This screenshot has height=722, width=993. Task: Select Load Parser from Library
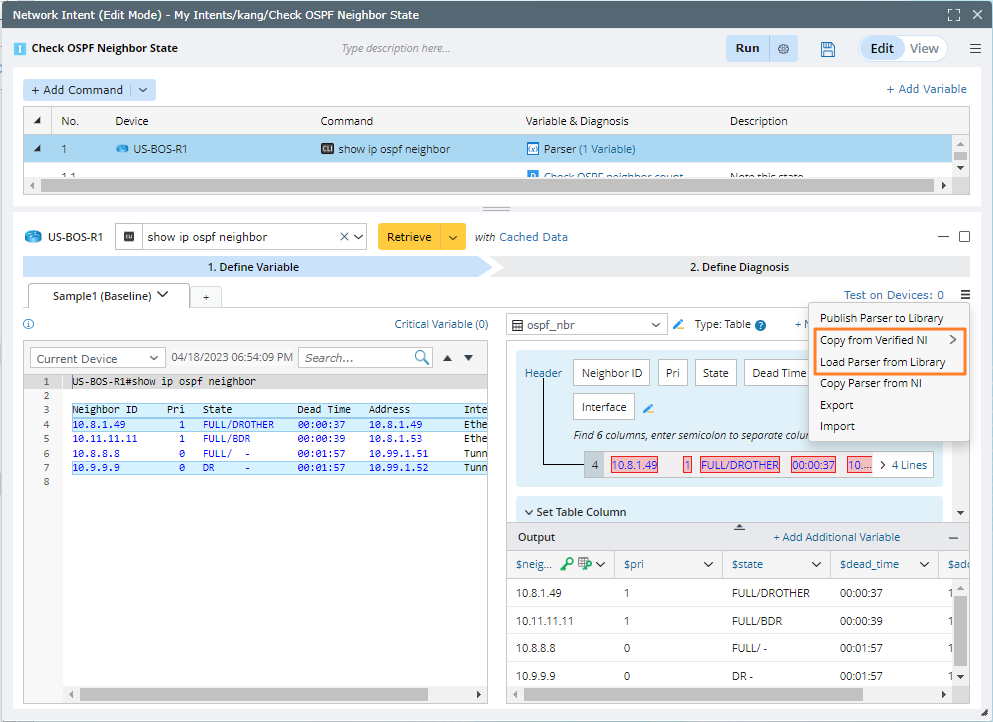[882, 362]
